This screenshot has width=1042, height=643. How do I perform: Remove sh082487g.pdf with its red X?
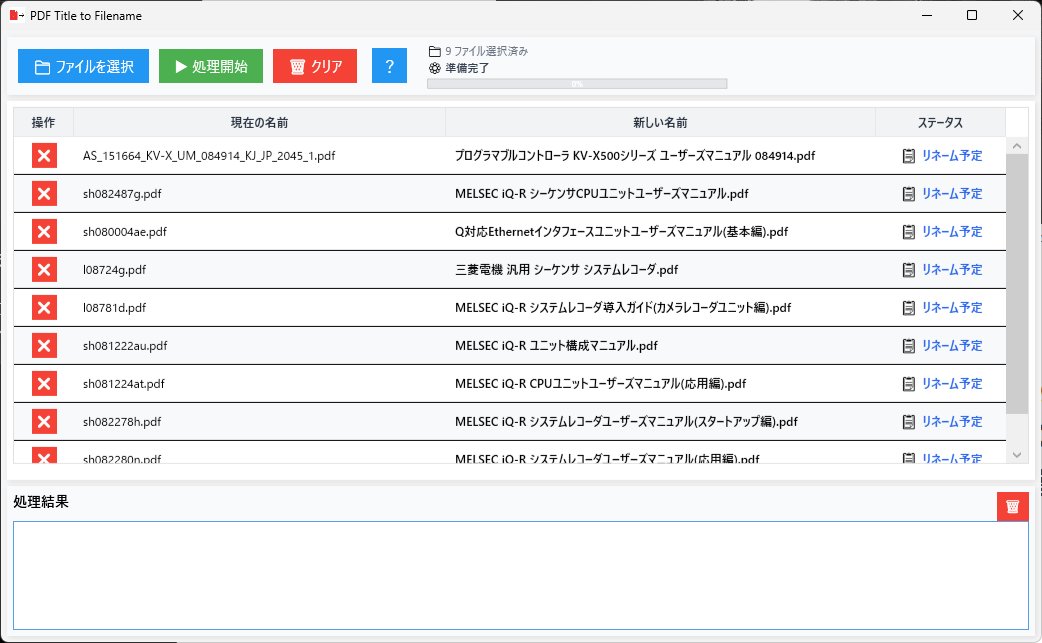45,193
